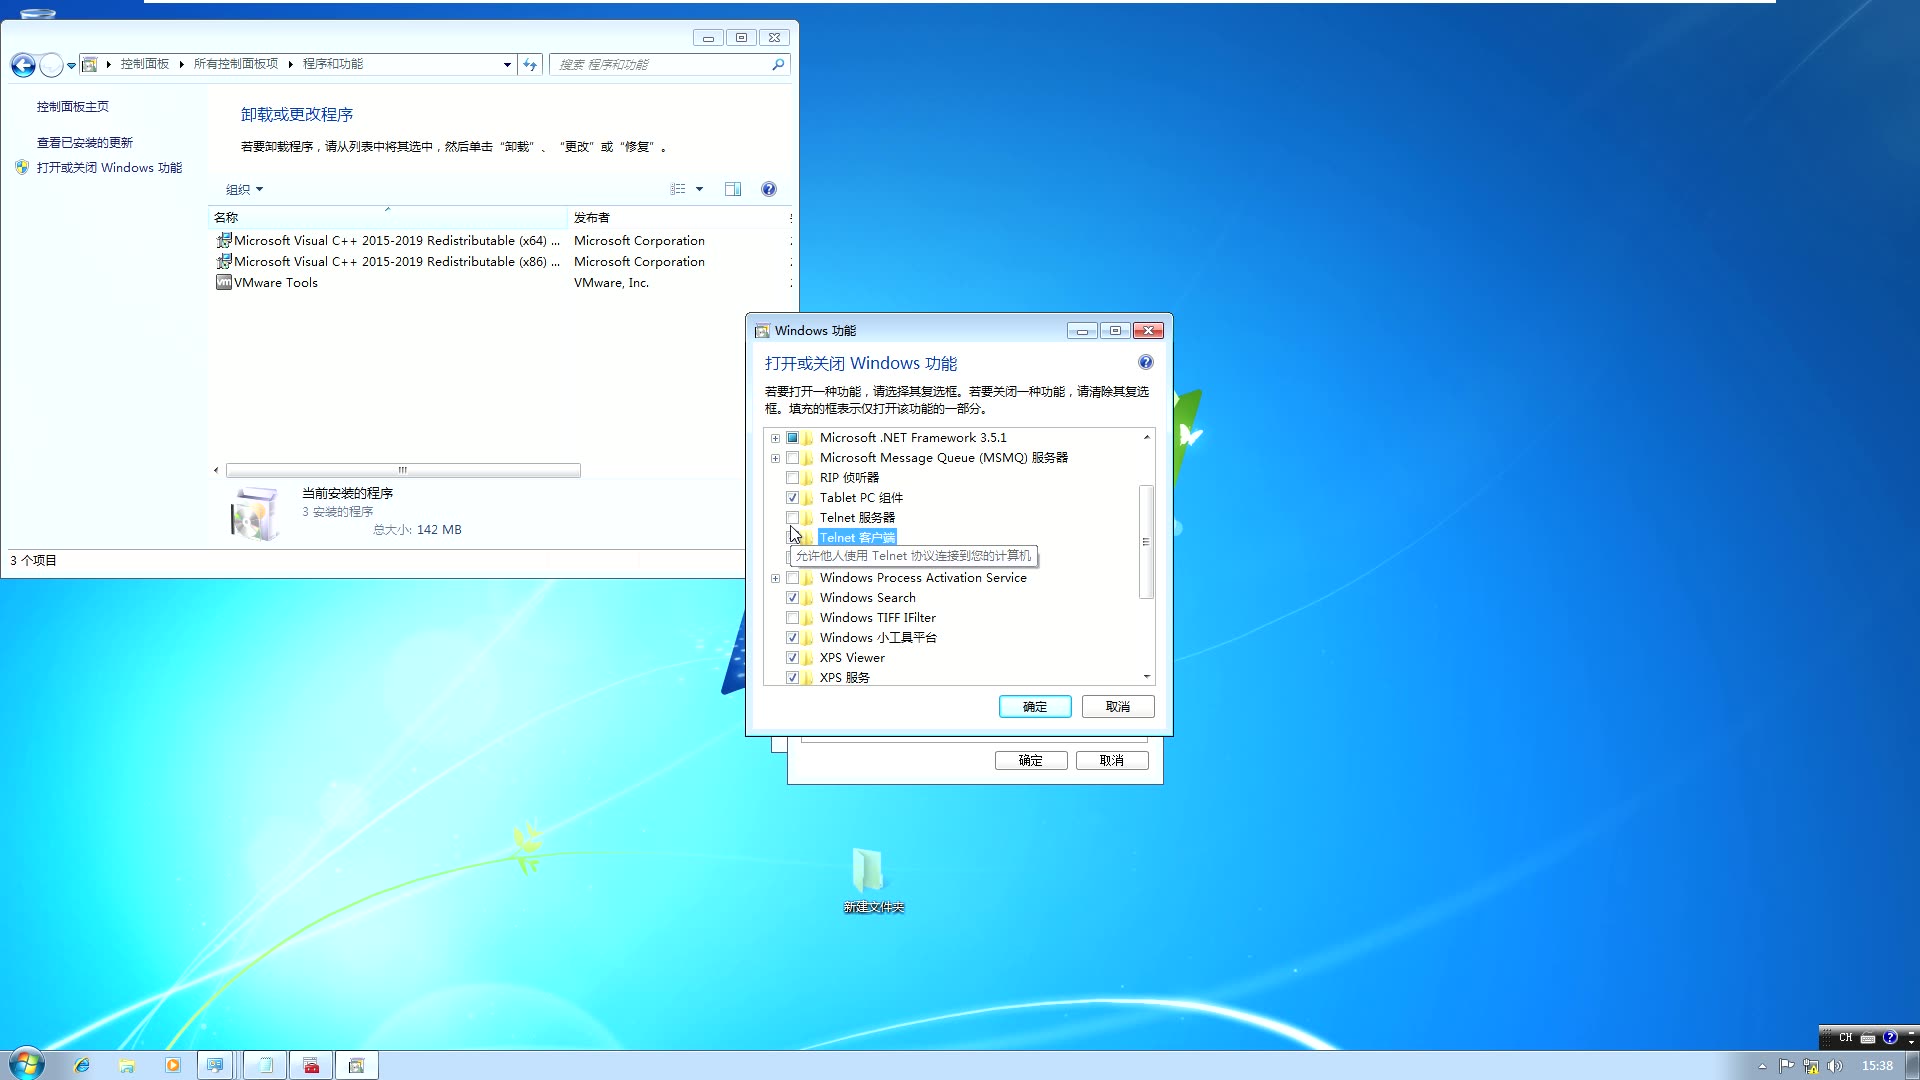The height and width of the screenshot is (1080, 1920).
Task: Click the help icon in Windows 功能 dialog
Action: click(x=1146, y=362)
